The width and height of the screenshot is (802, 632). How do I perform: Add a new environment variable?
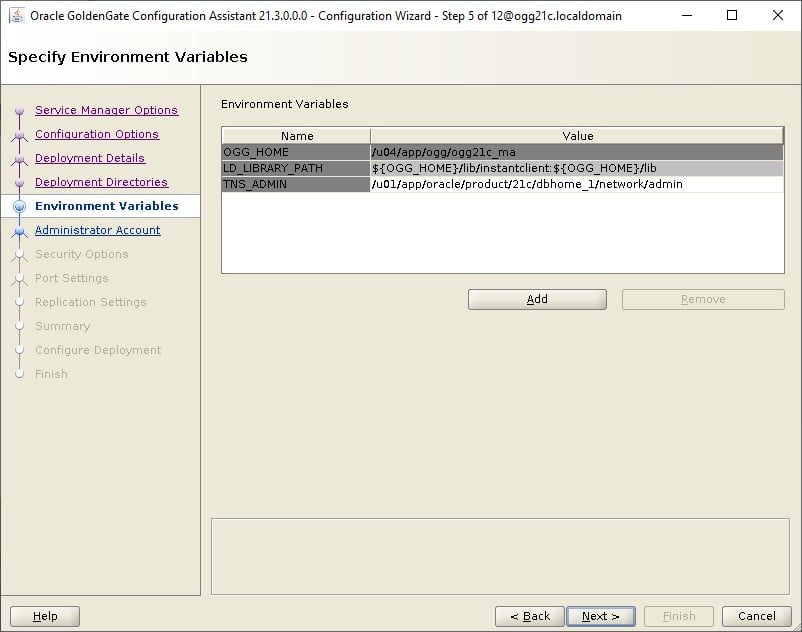pyautogui.click(x=537, y=299)
